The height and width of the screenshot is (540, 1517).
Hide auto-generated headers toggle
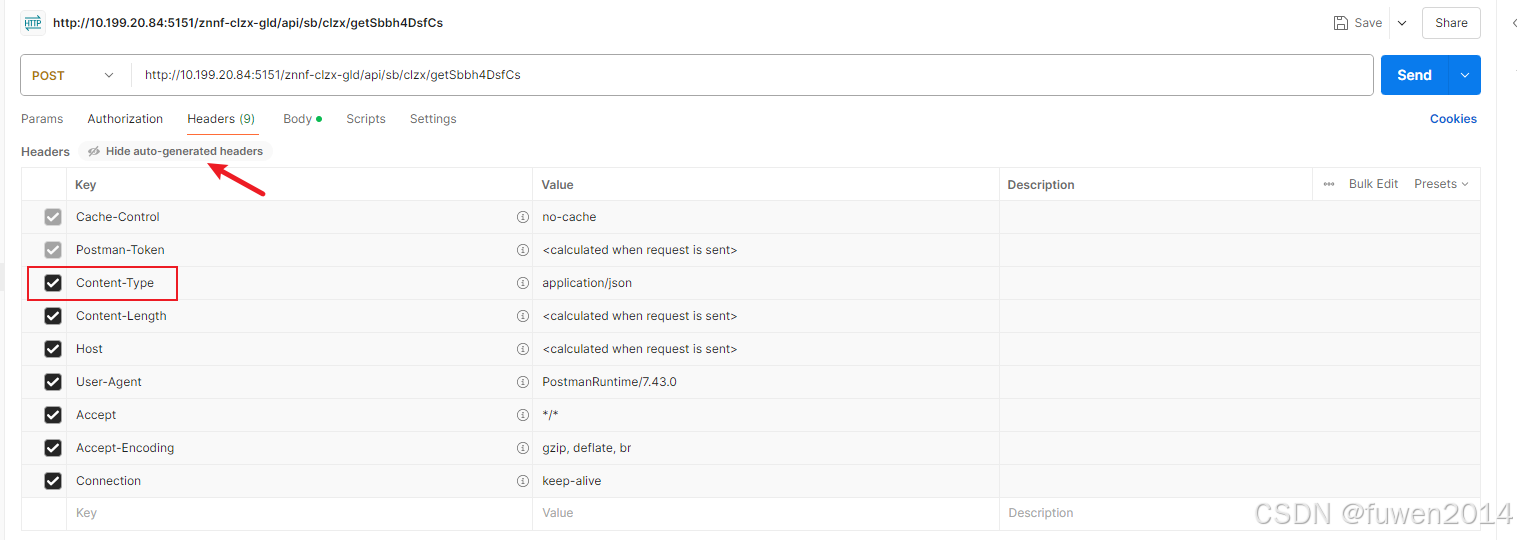click(x=175, y=152)
